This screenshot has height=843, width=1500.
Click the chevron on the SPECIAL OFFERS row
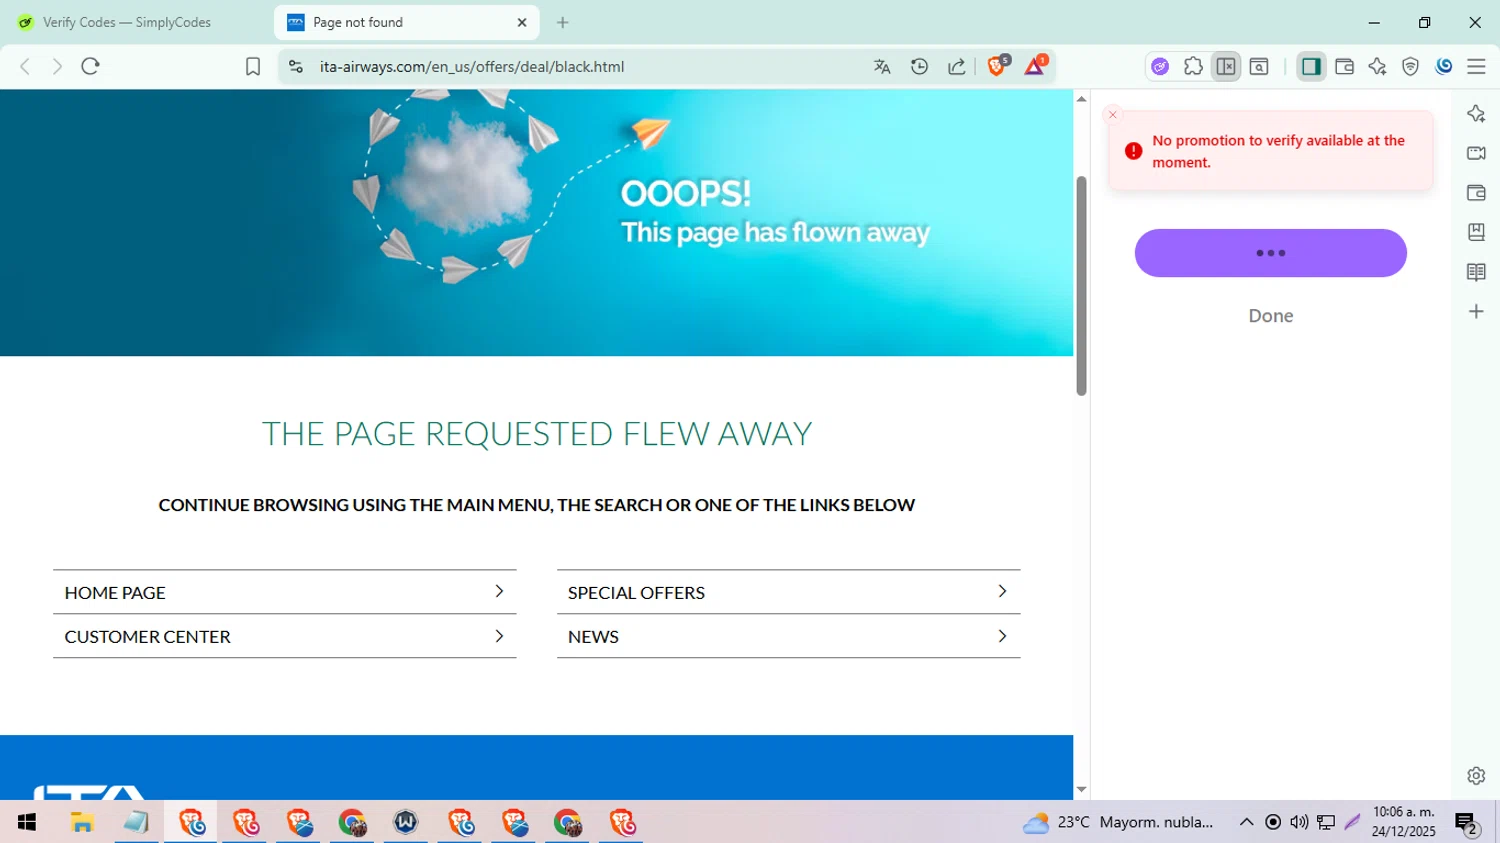tap(1002, 592)
